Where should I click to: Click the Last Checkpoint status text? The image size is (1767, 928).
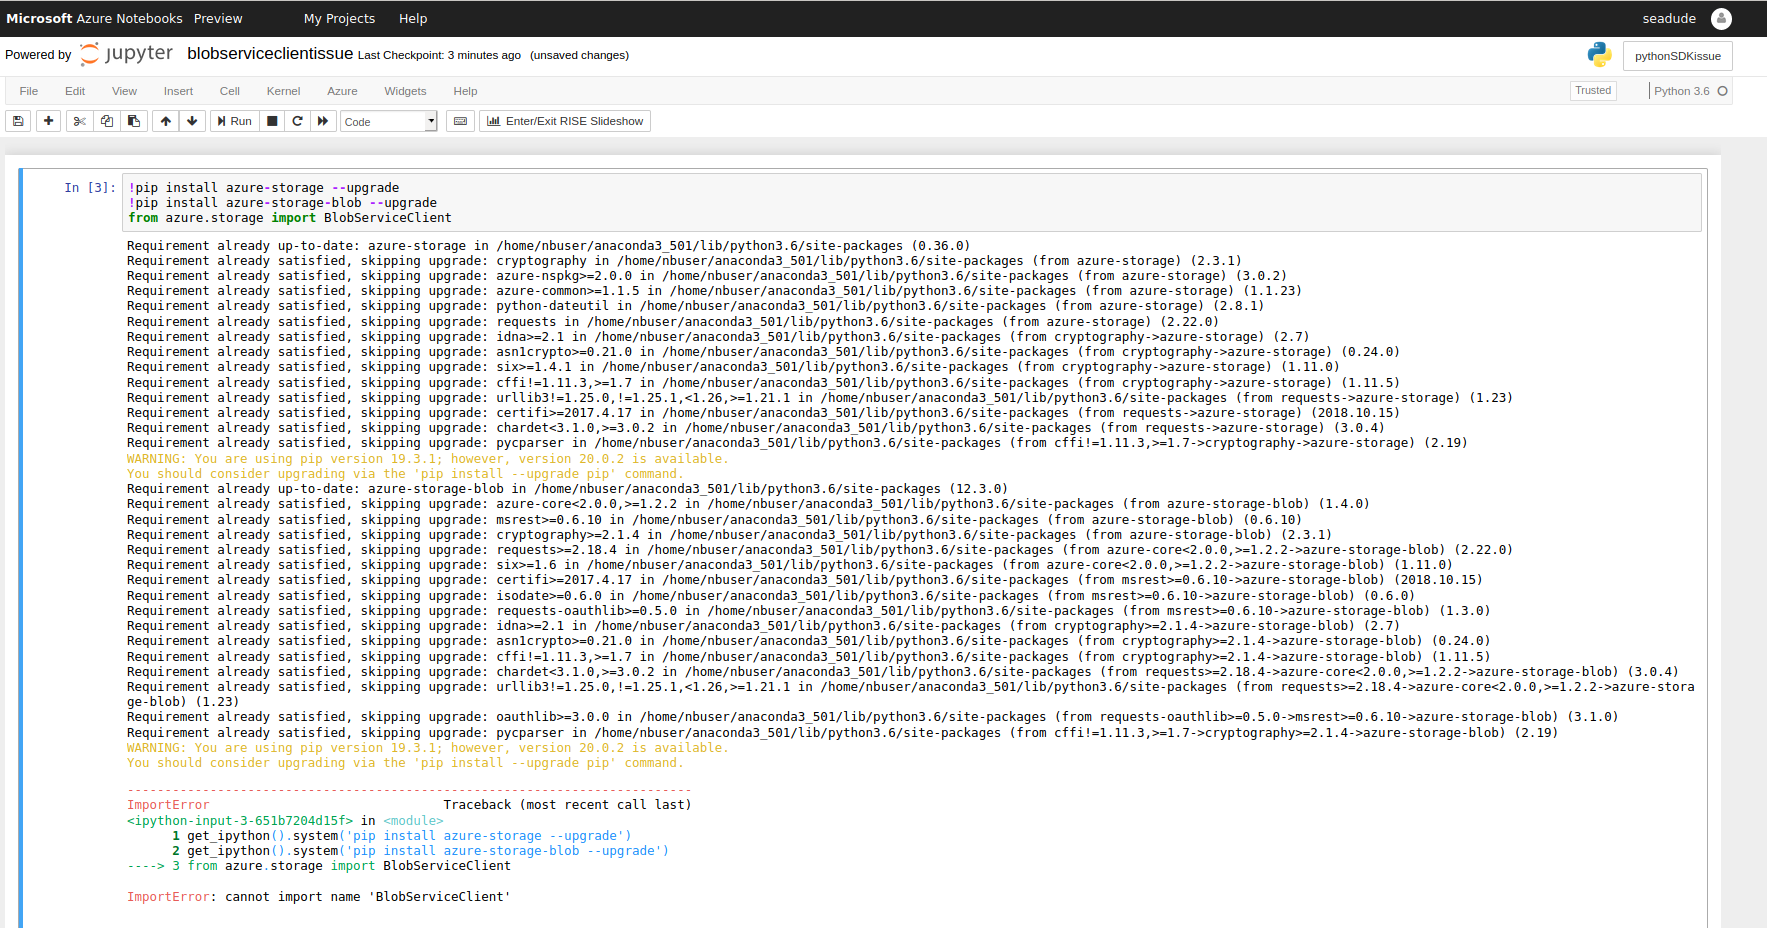tap(439, 55)
